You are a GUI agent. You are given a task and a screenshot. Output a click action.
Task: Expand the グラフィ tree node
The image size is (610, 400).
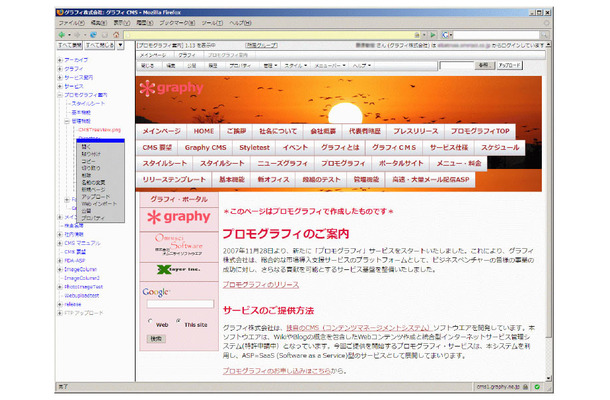pyautogui.click(x=60, y=69)
